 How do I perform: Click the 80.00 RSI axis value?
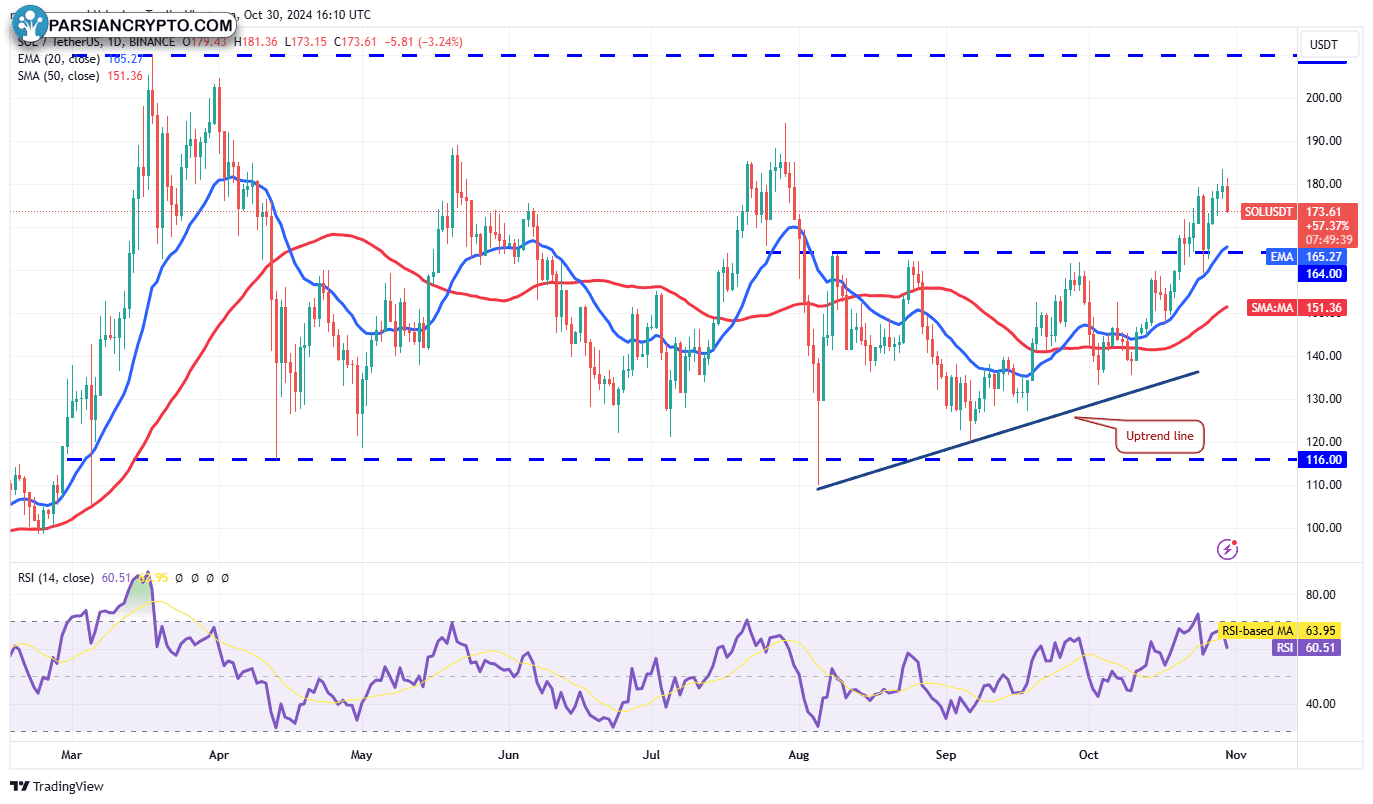pos(1320,595)
